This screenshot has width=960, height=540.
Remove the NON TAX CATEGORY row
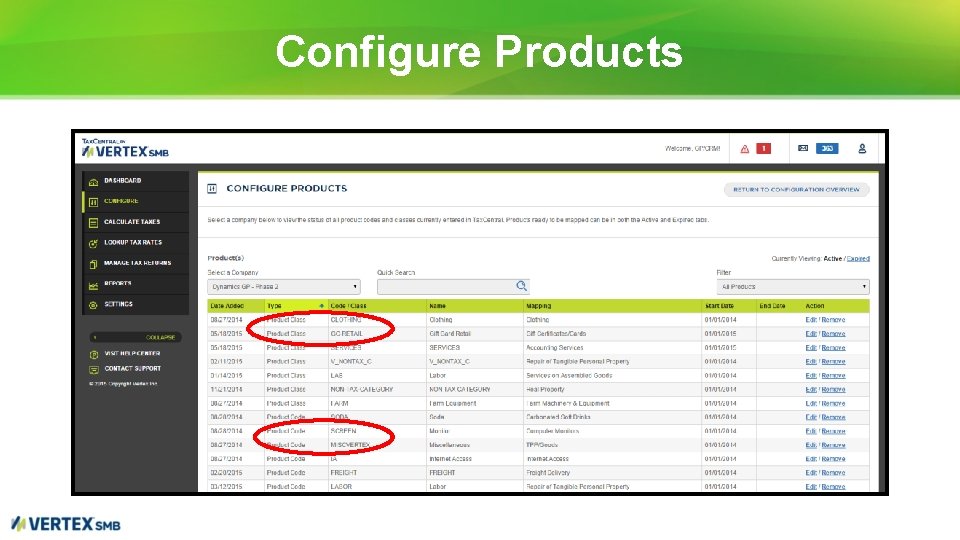click(x=833, y=389)
